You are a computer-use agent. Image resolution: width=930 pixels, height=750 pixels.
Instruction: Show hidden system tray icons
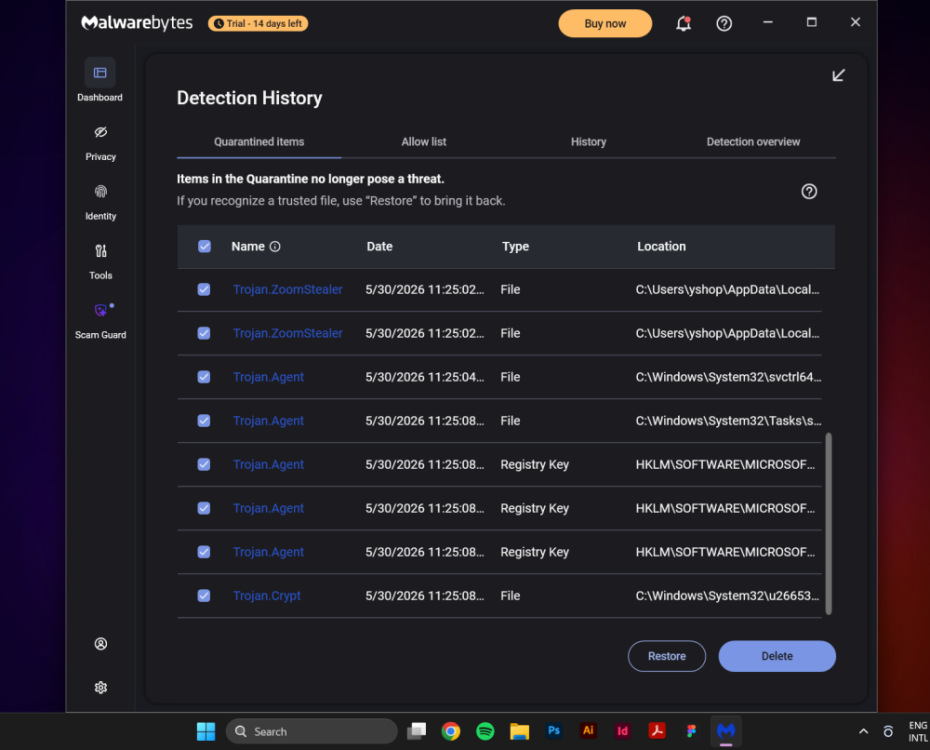(x=864, y=732)
